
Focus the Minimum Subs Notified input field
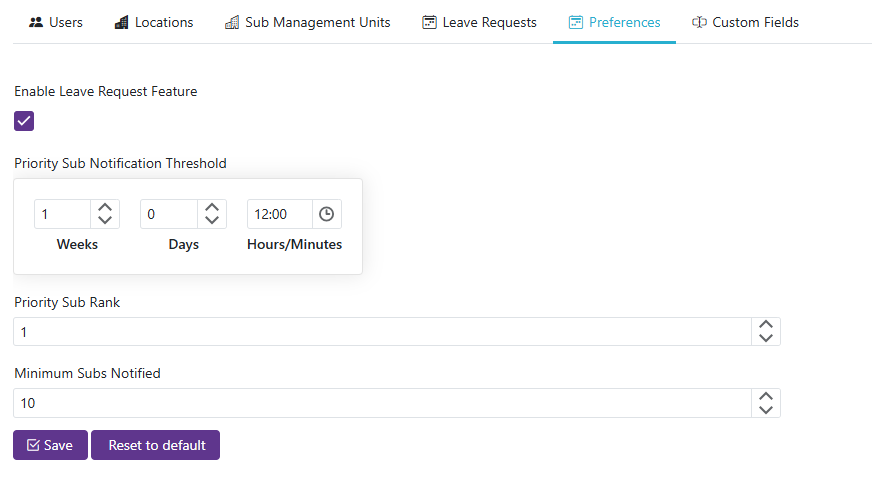coord(380,403)
